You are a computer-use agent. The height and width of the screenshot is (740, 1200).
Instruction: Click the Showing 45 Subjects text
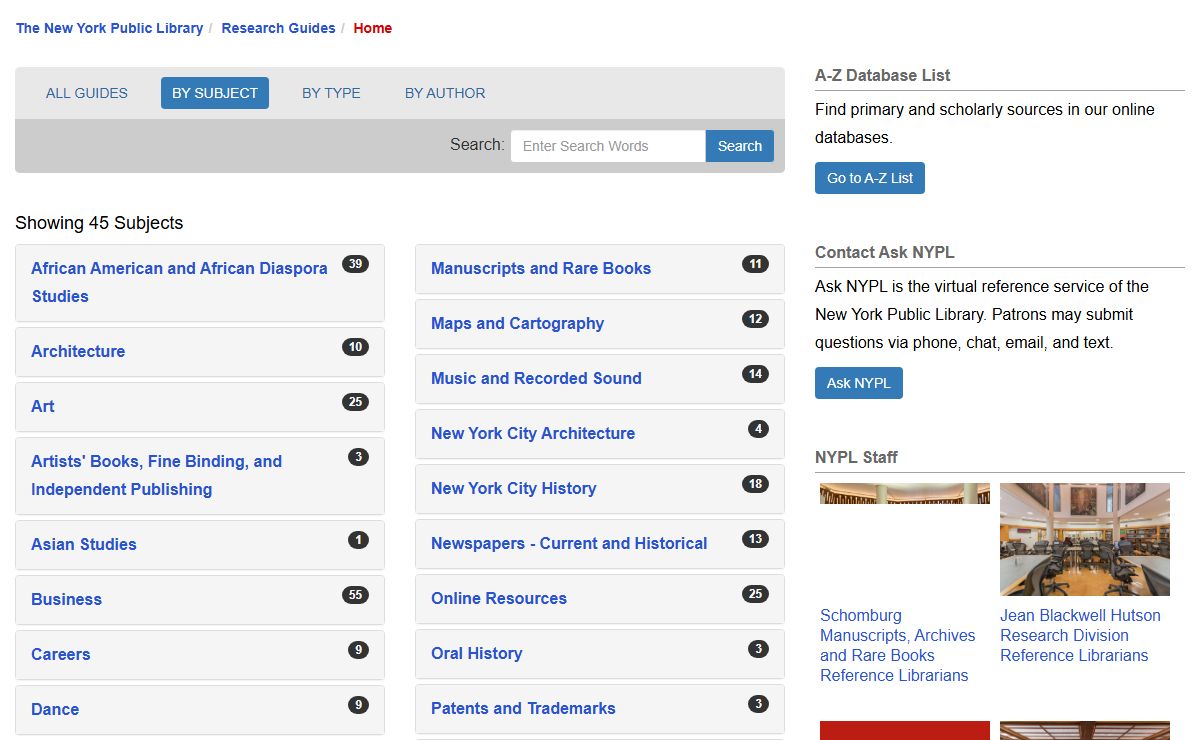[x=99, y=223]
